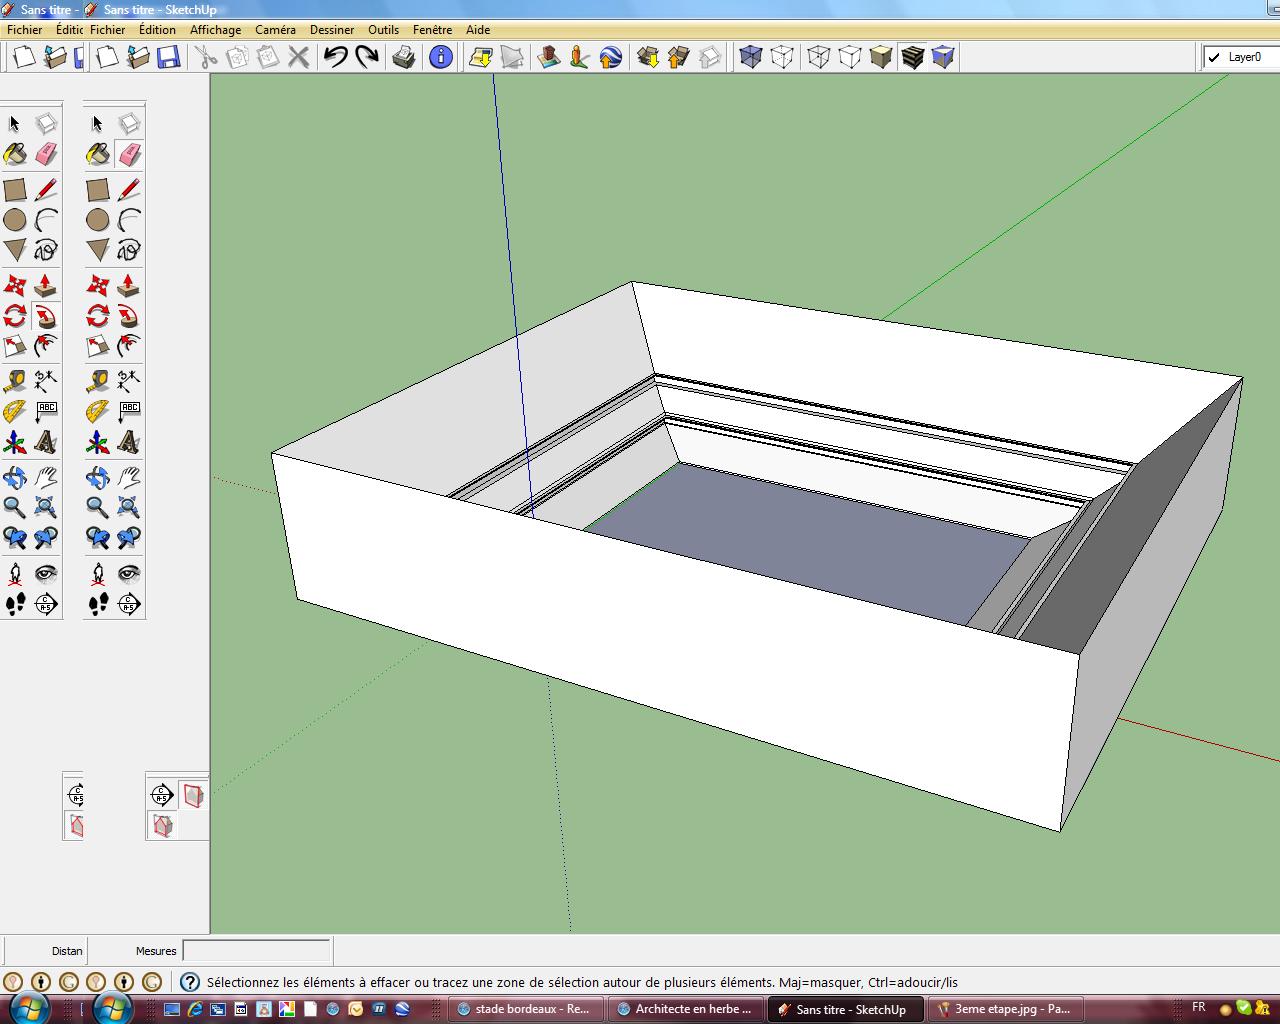Click the Print icon in the toolbar
Screen dimensions: 1280x1024
(404, 57)
